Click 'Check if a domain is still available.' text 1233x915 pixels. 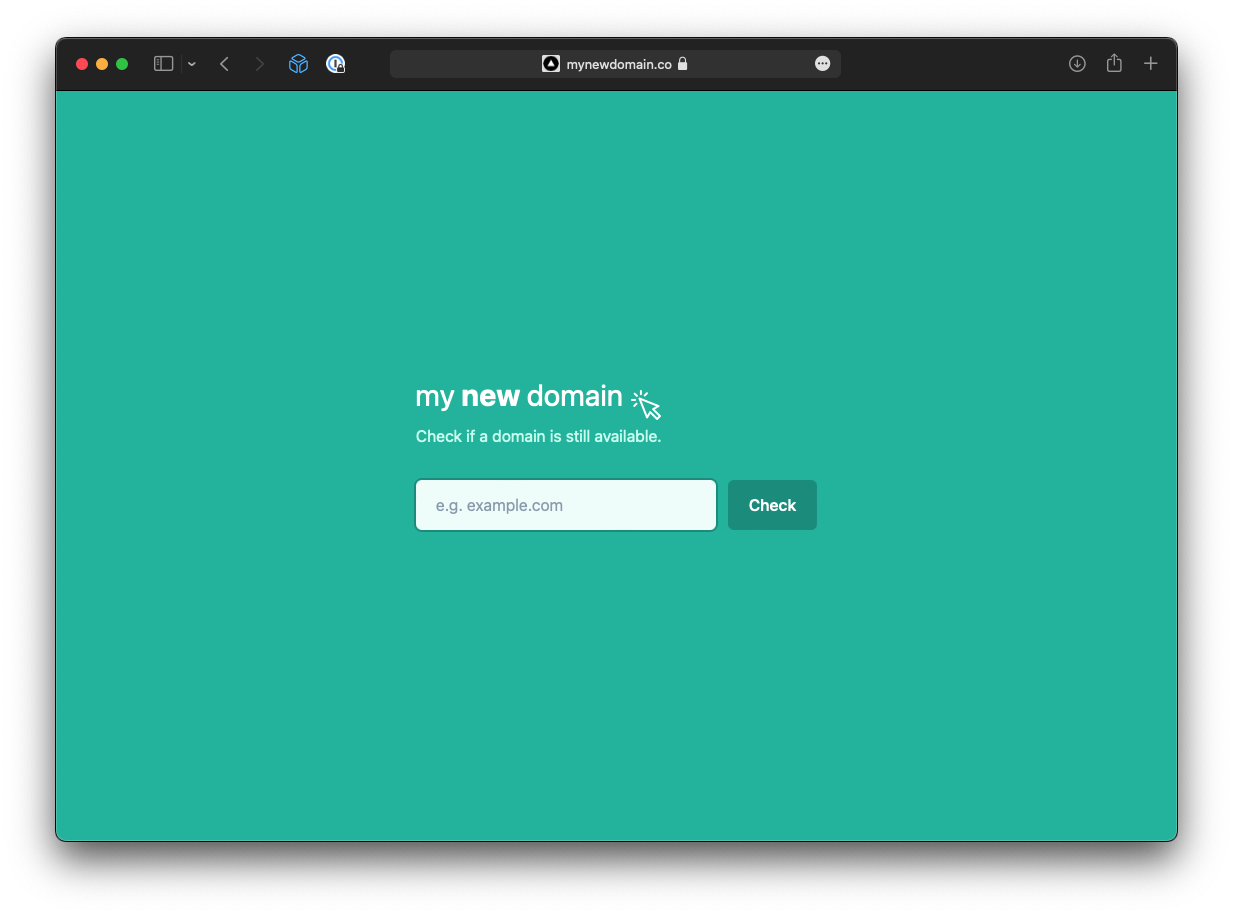pyautogui.click(x=538, y=437)
